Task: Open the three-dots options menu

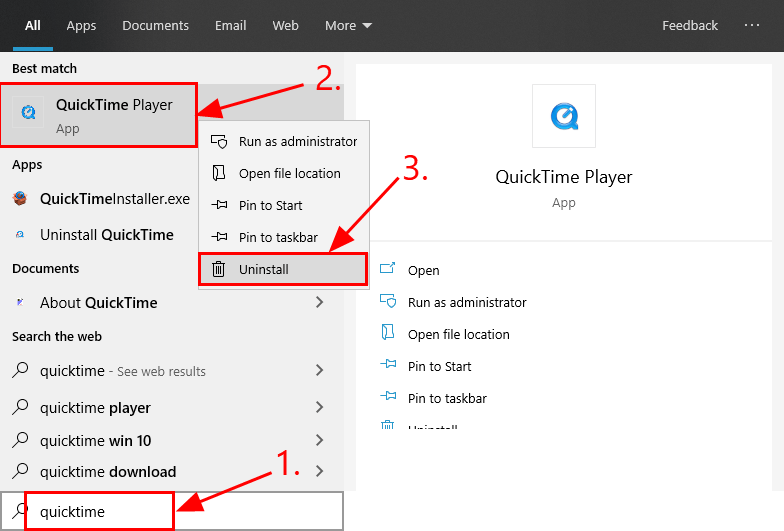Action: tap(752, 25)
